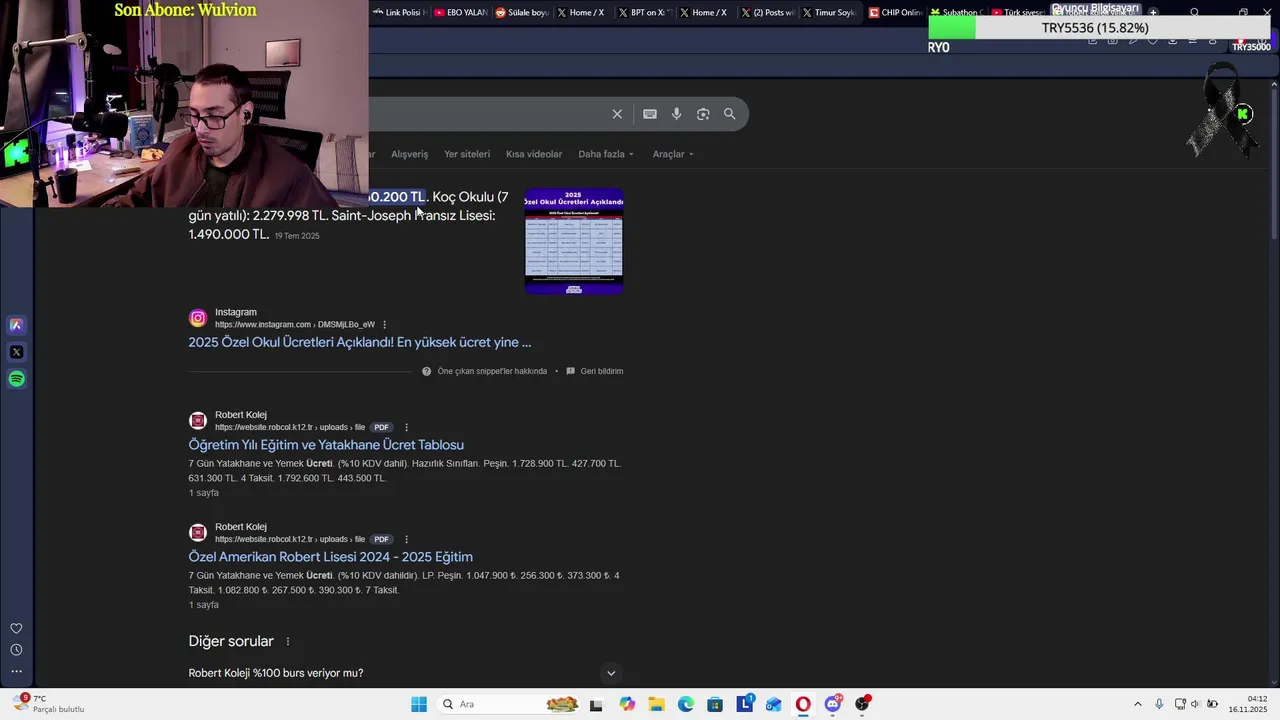Expand the Daha fazla dropdown
1280x720 pixels.
pyautogui.click(x=605, y=154)
